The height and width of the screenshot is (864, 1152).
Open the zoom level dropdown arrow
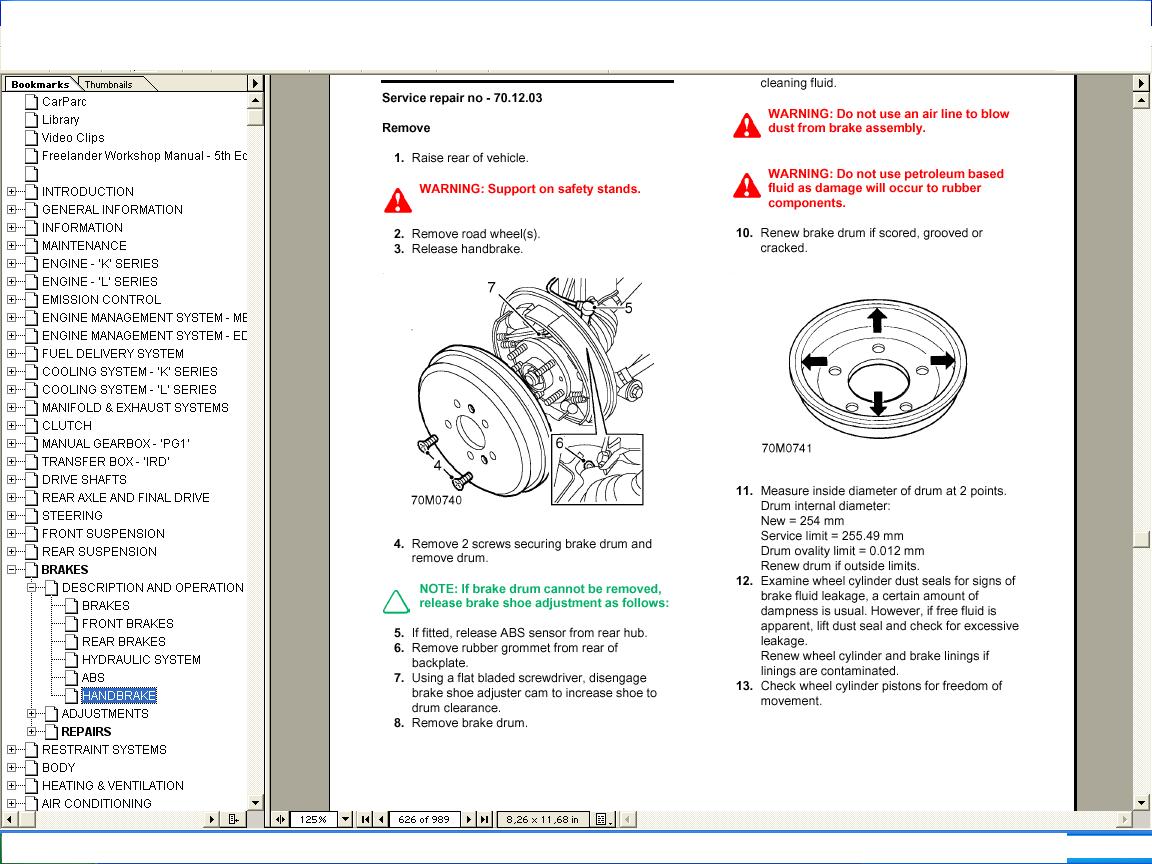[345, 819]
